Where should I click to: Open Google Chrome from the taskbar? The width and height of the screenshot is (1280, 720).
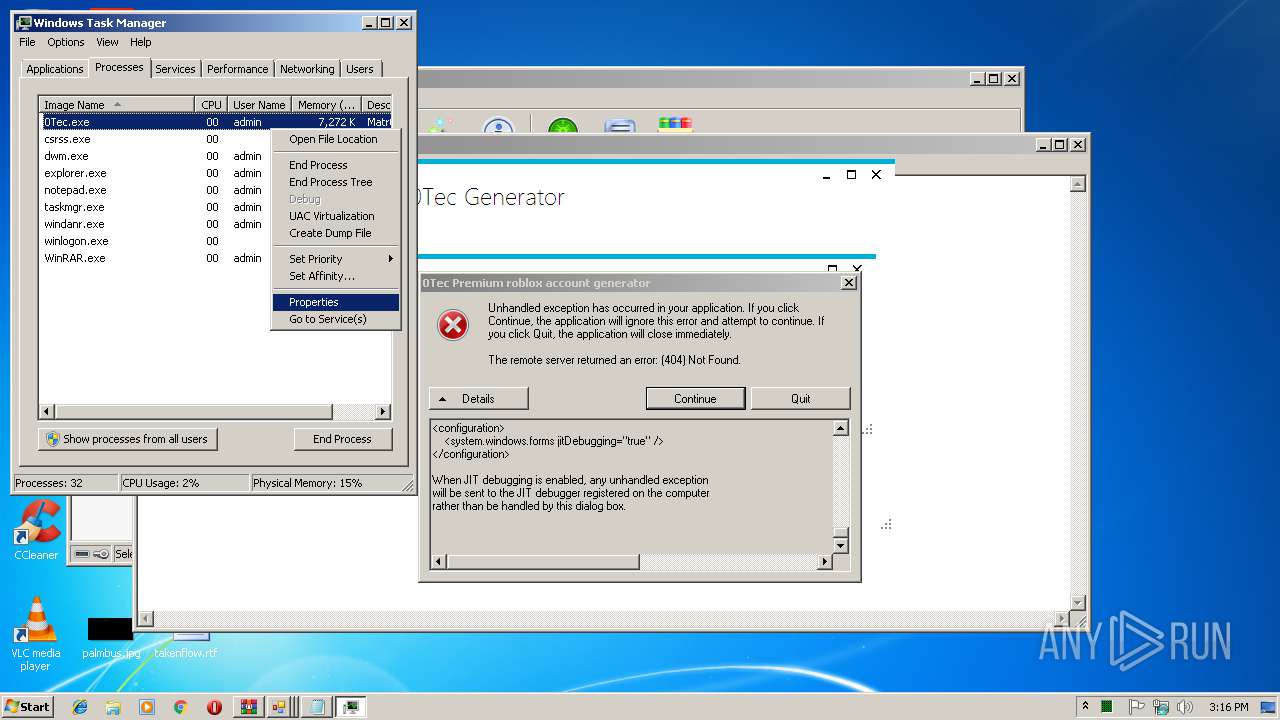coord(181,707)
